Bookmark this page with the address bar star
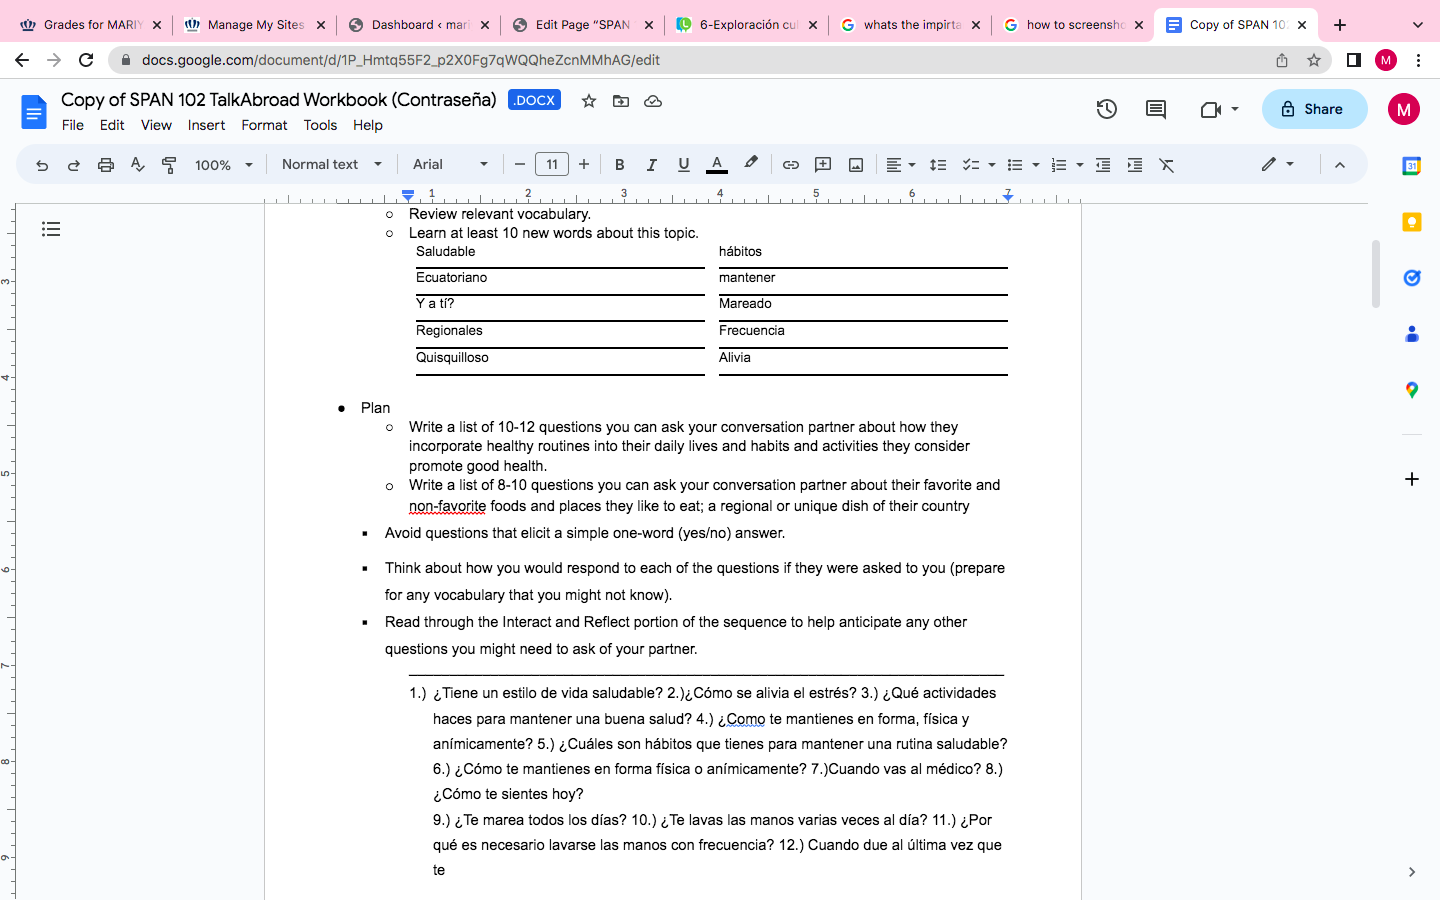Screen dimensions: 1440x900 click(x=1314, y=60)
